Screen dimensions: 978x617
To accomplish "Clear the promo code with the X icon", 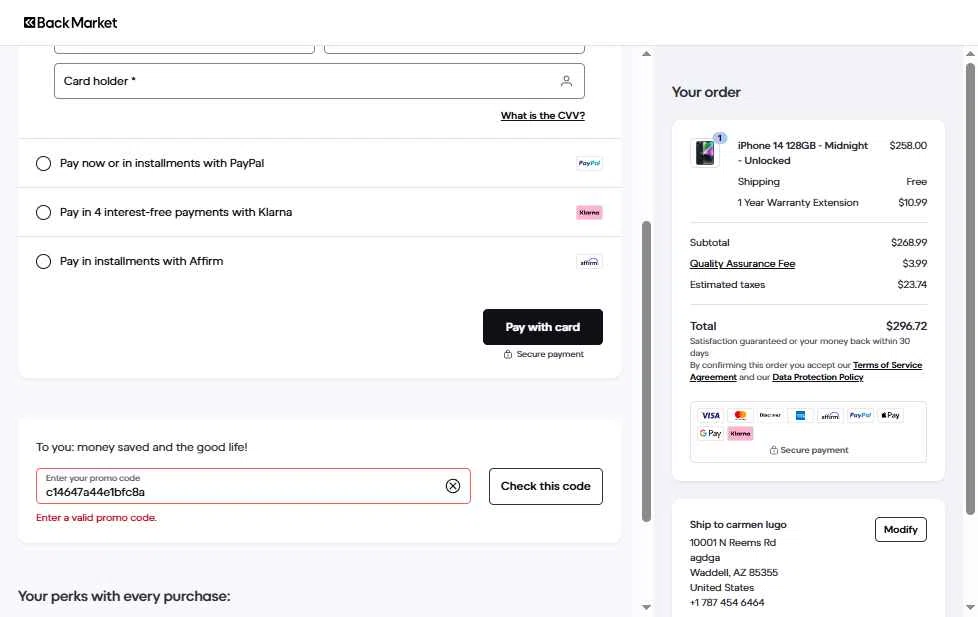I will (x=453, y=486).
